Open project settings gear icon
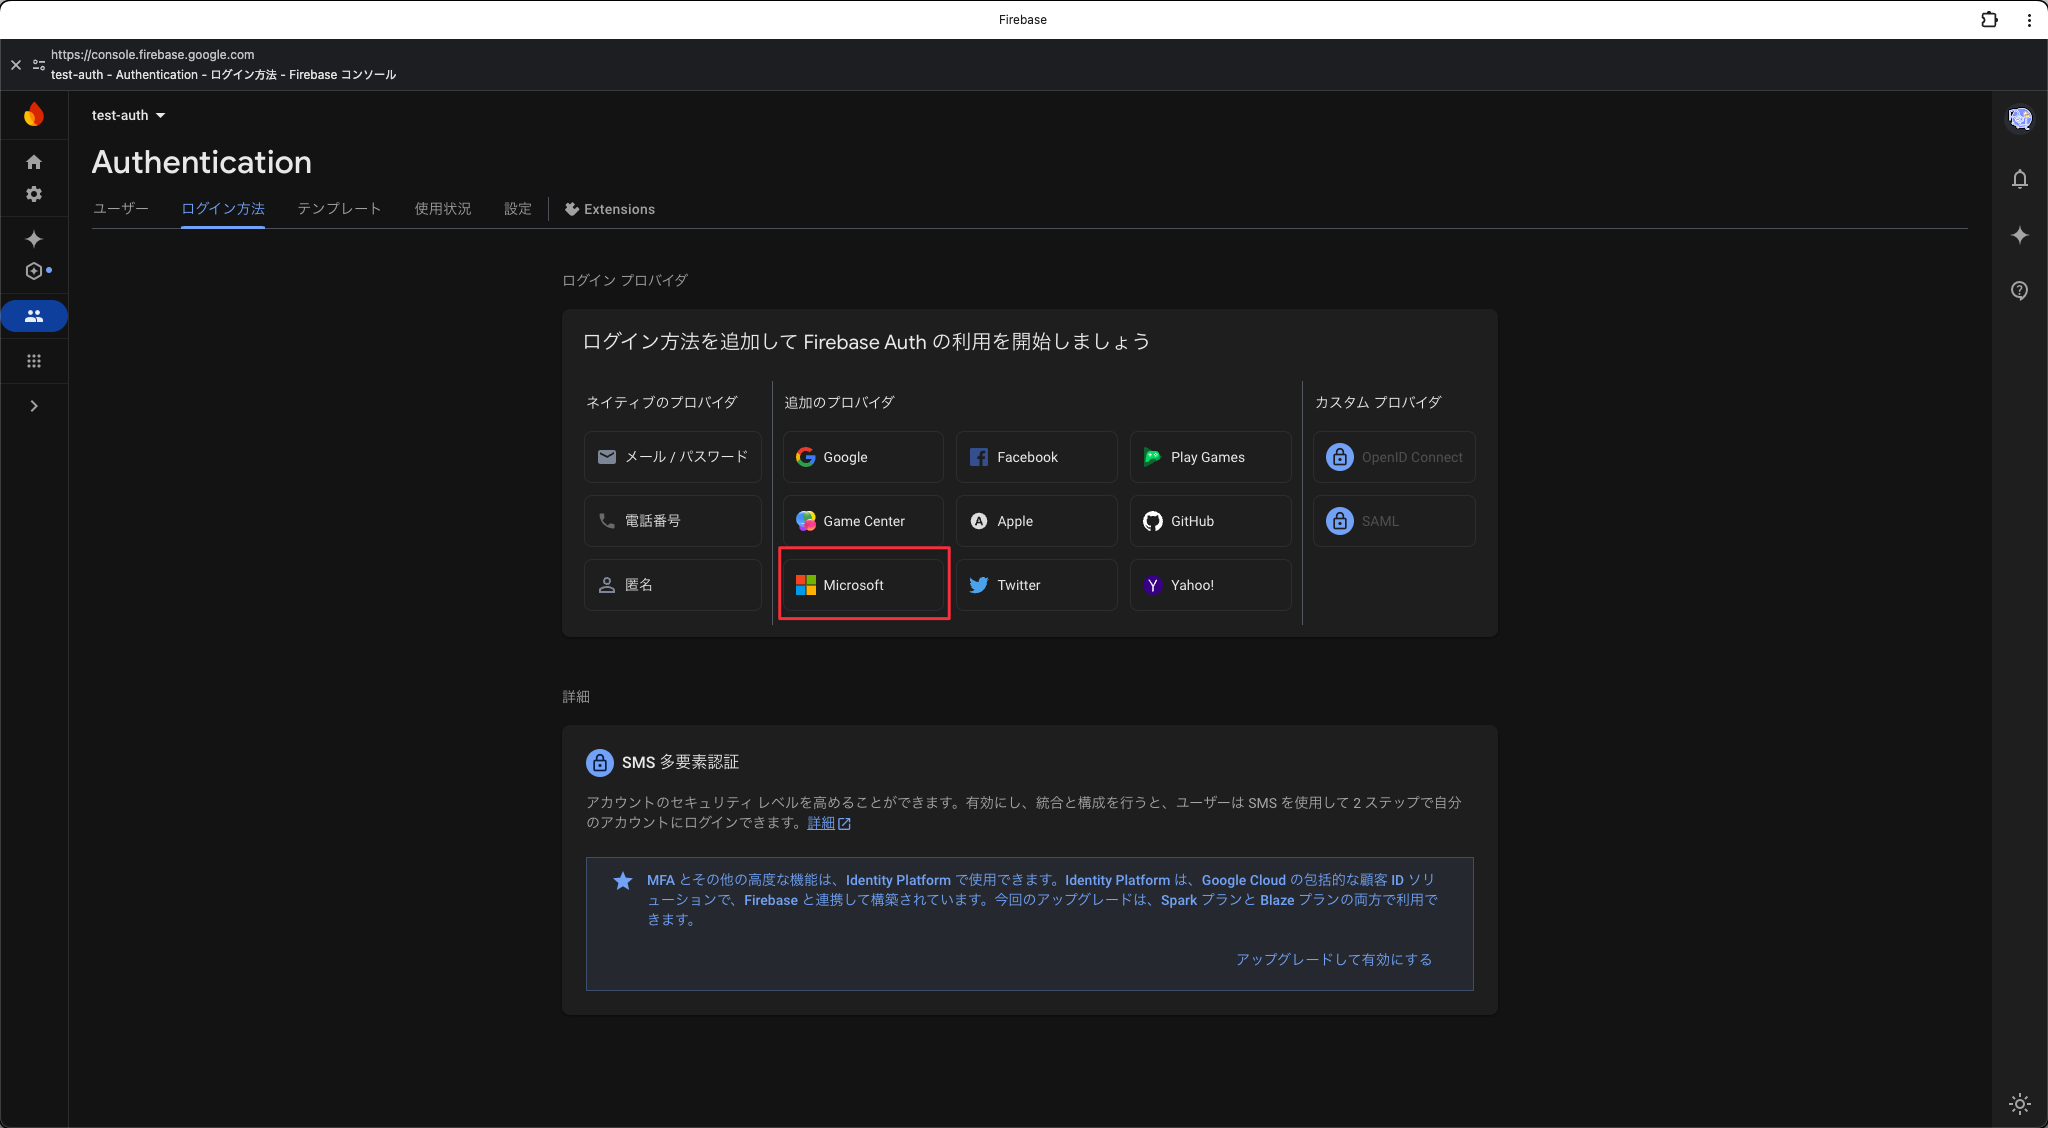This screenshot has height=1128, width=2048. coord(34,194)
